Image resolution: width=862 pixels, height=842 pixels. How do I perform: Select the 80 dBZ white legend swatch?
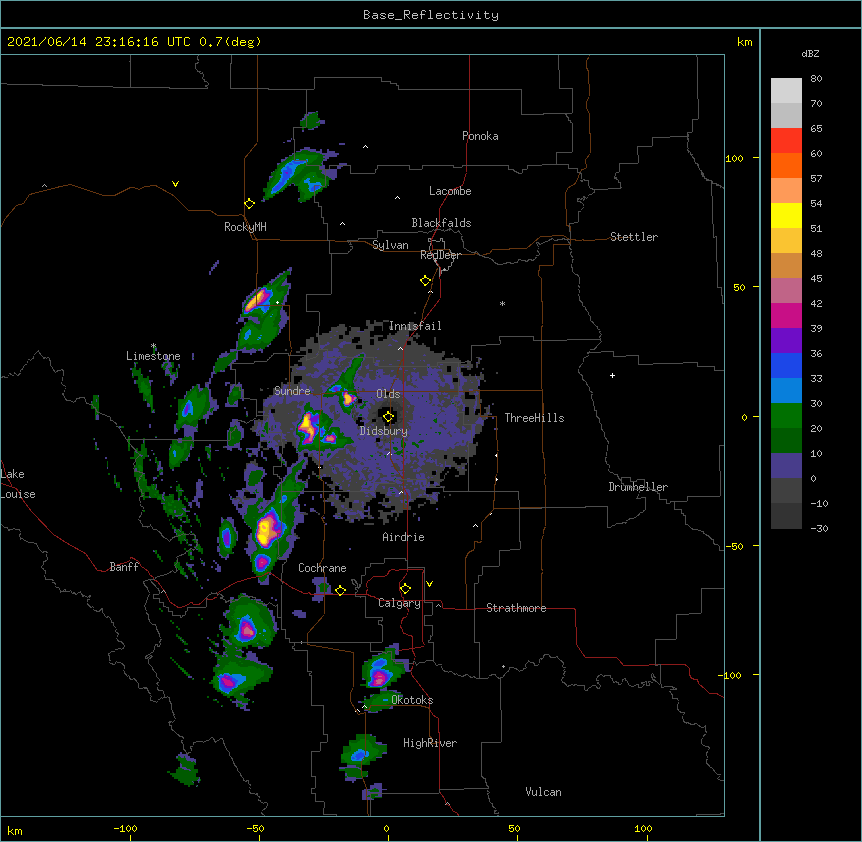786,91
